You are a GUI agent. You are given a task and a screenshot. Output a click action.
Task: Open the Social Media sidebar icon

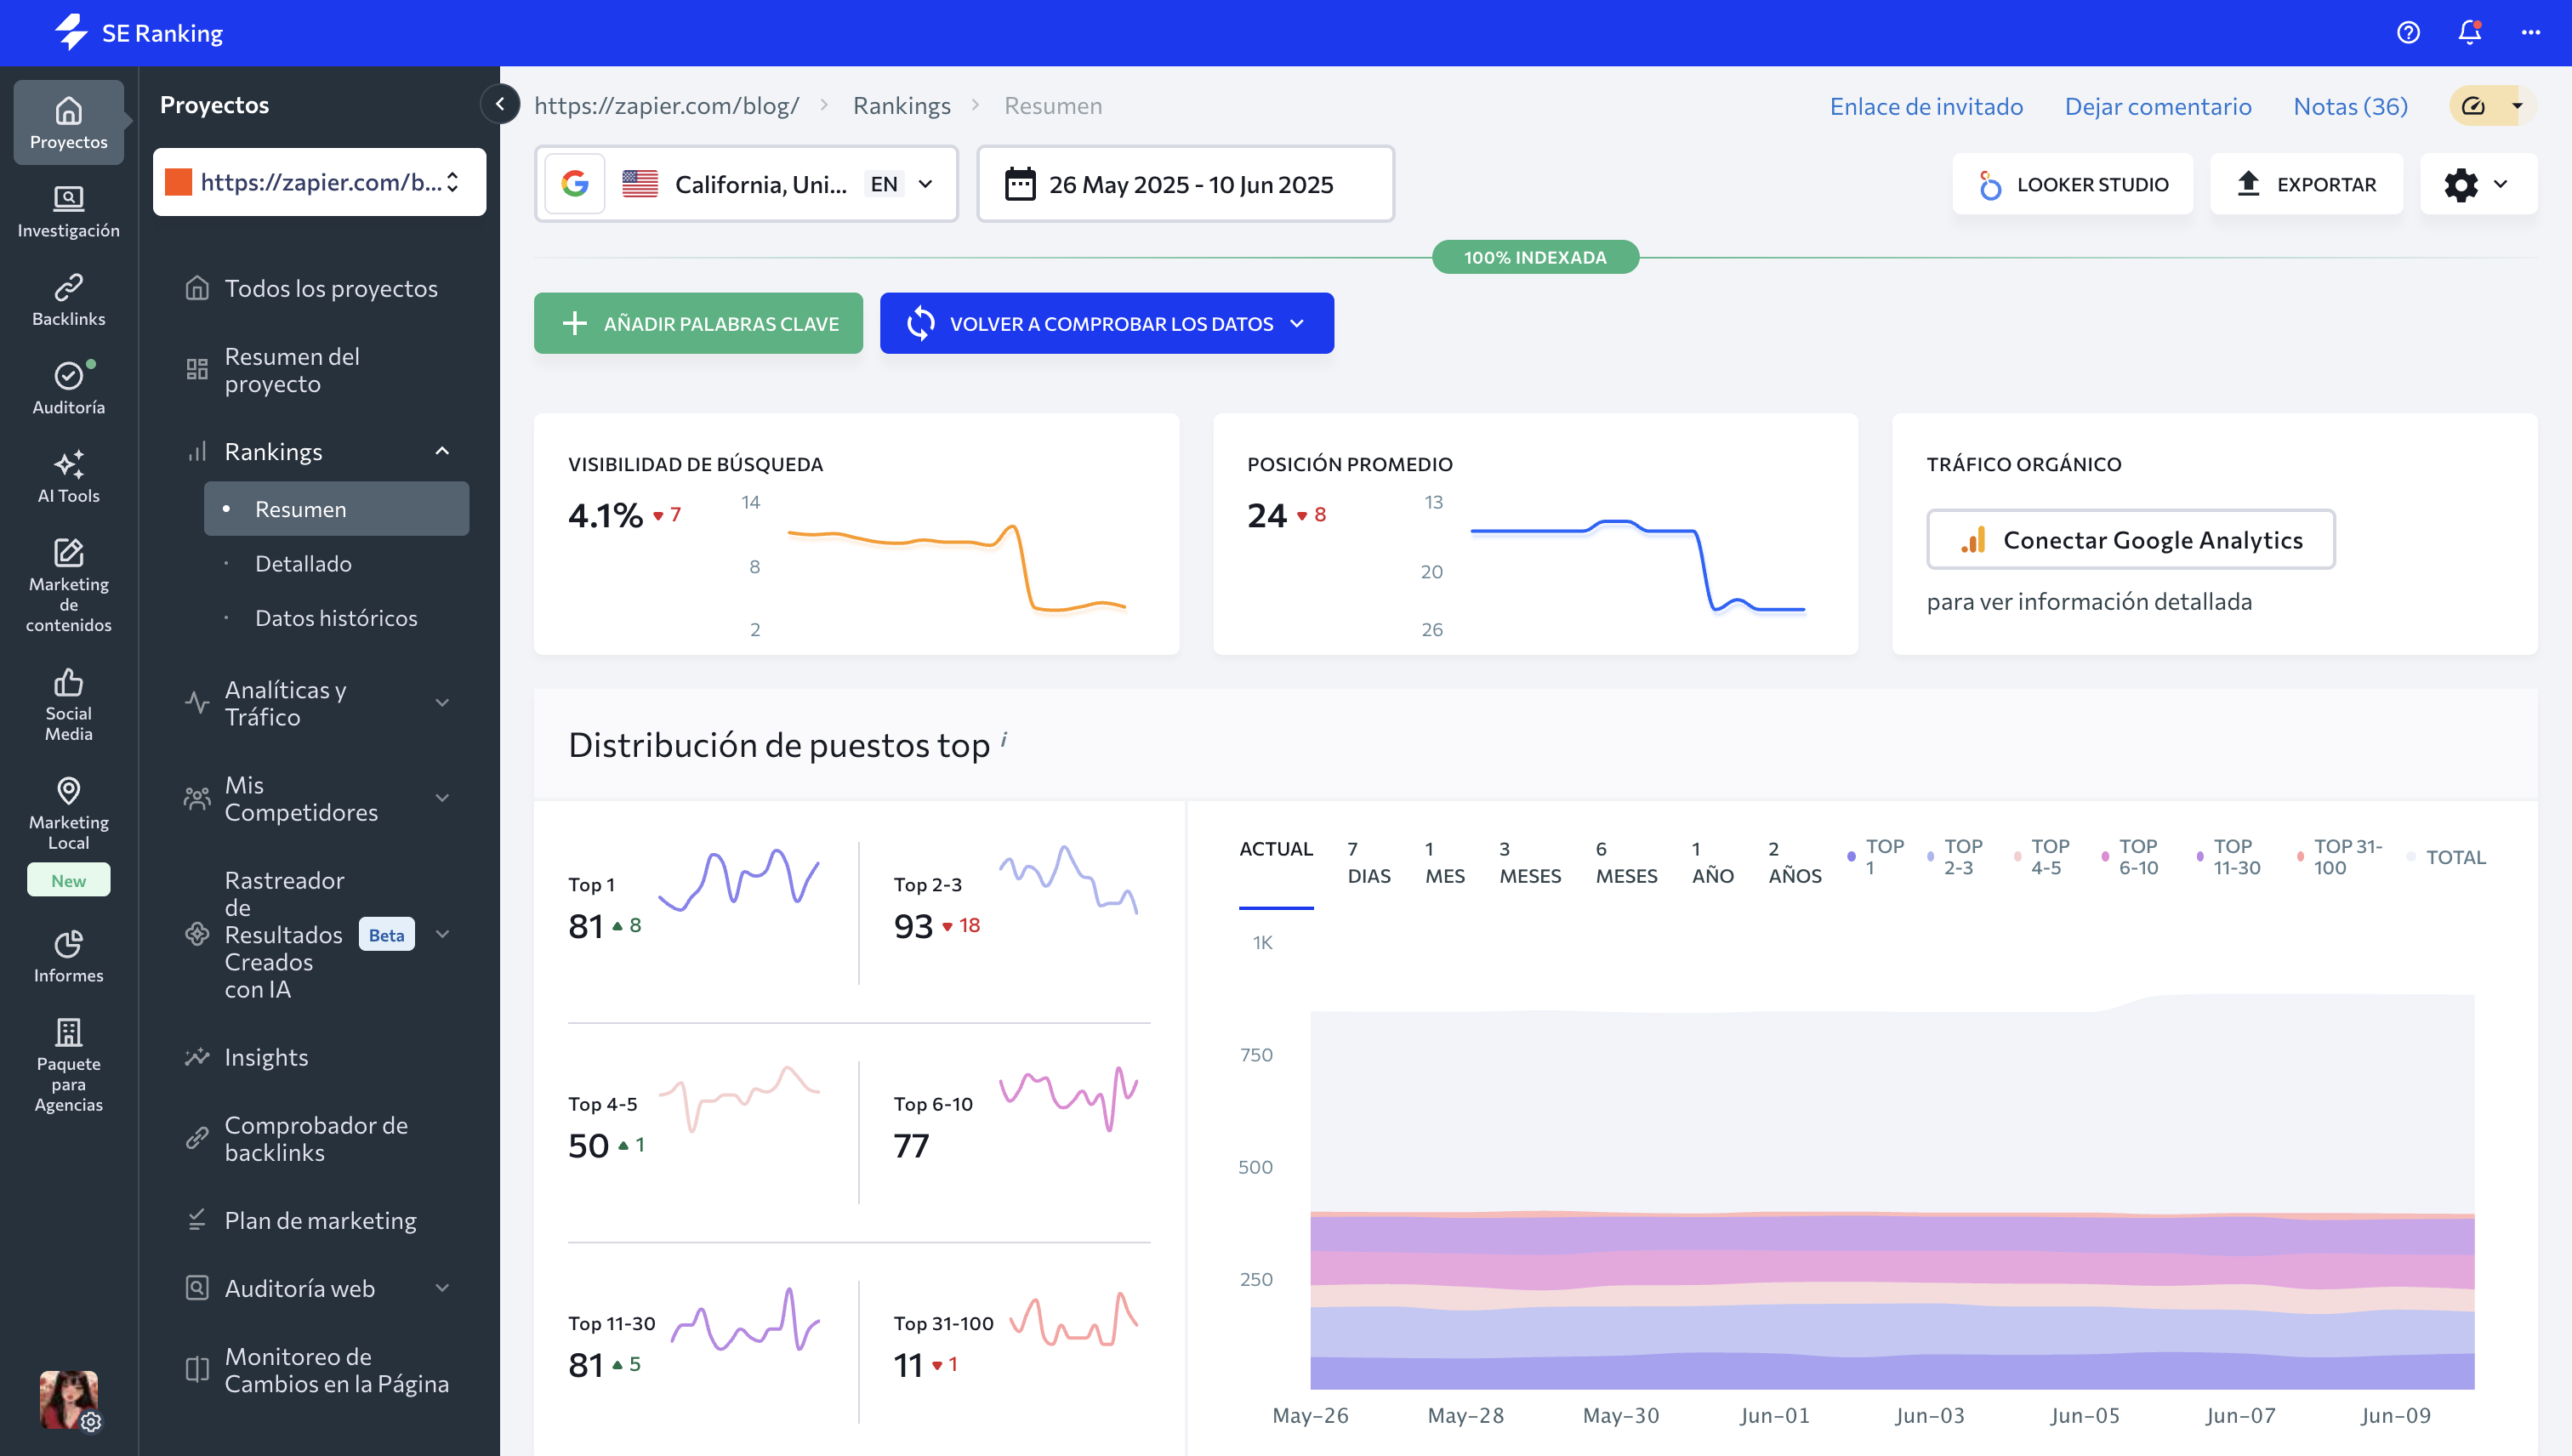[68, 704]
